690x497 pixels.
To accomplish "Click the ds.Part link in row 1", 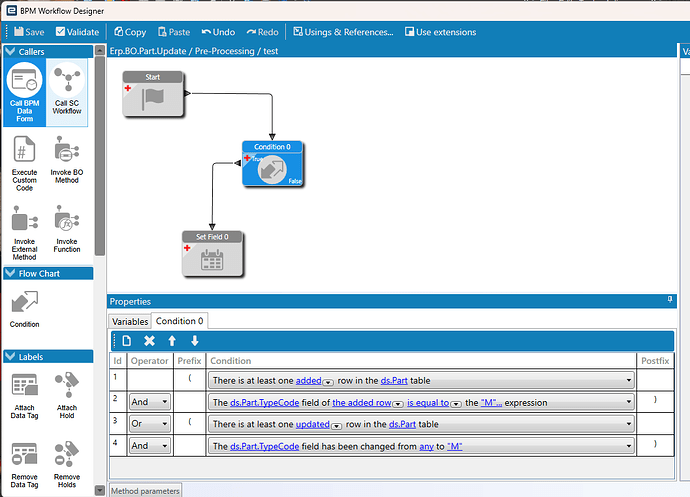I will pos(394,380).
